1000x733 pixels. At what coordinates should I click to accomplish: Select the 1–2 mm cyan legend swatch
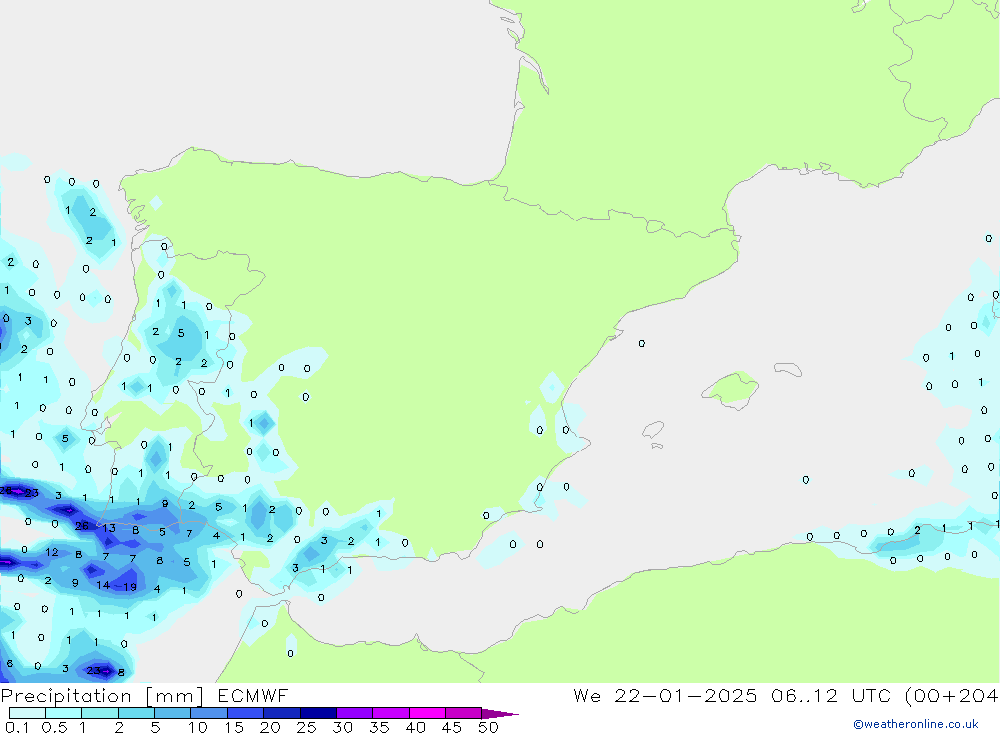(x=99, y=713)
